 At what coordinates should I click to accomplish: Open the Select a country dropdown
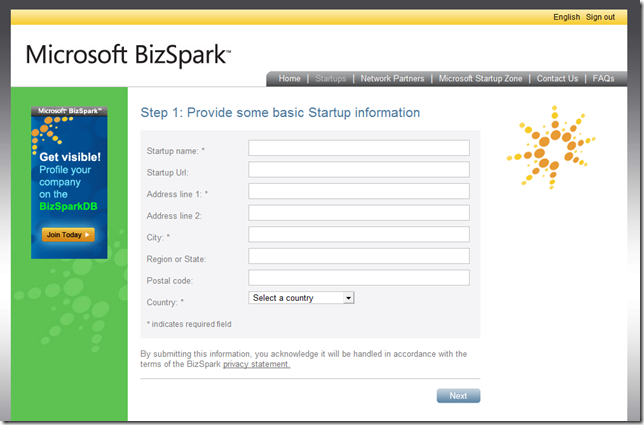click(x=301, y=298)
